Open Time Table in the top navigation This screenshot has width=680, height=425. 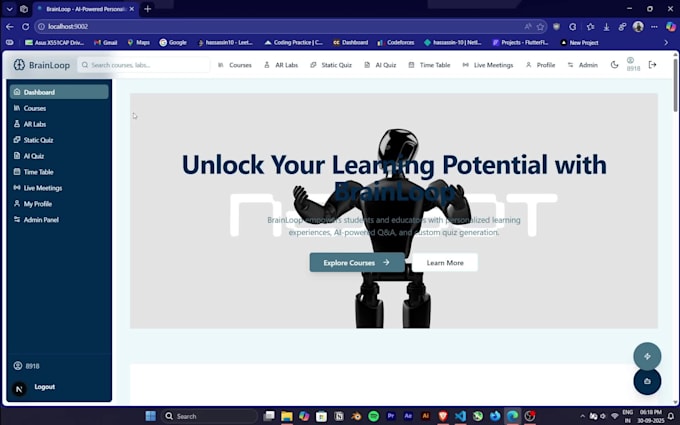(429, 65)
